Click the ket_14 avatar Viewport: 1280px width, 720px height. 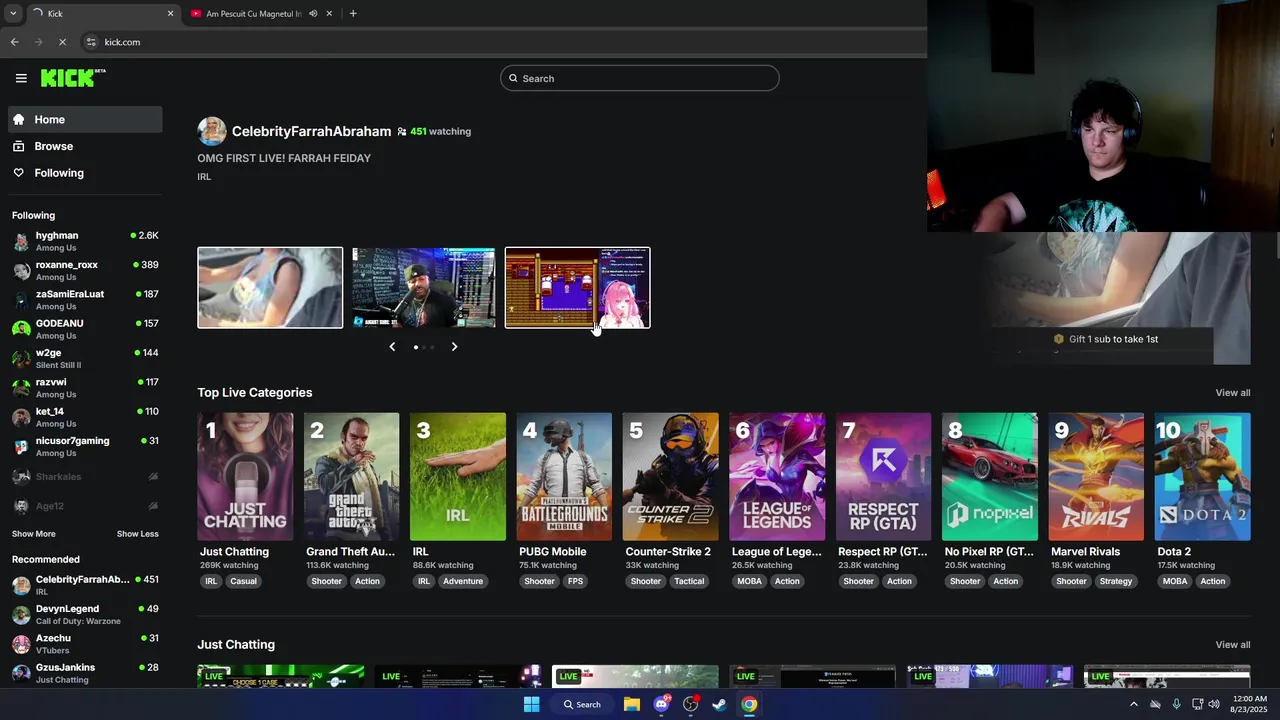(x=21, y=417)
